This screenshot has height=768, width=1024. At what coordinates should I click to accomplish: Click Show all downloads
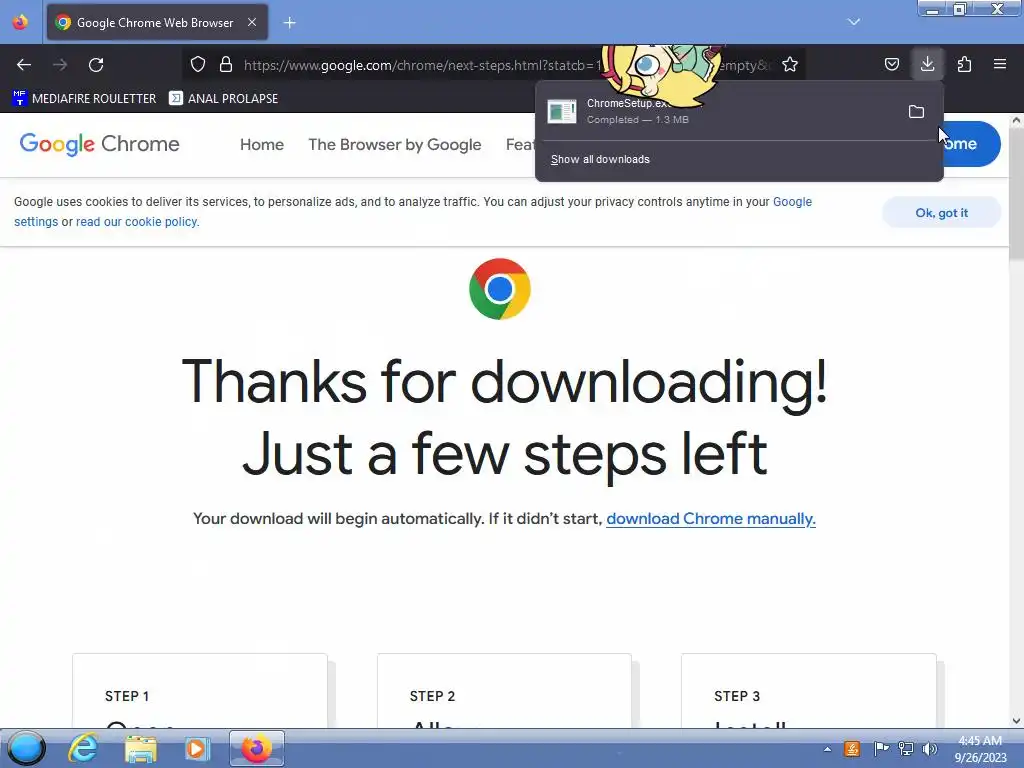[600, 159]
